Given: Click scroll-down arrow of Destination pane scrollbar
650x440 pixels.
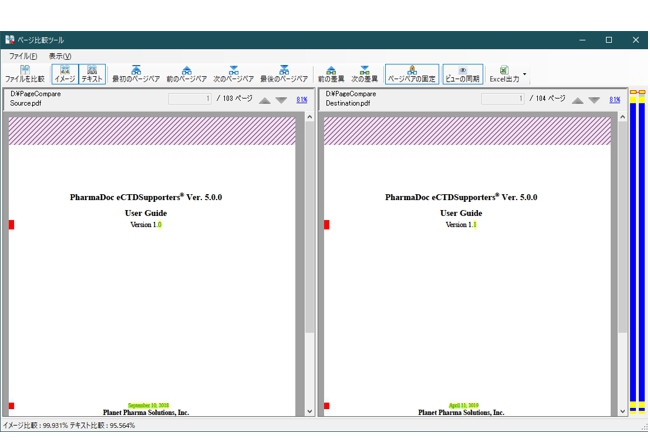Looking at the screenshot, I should (x=623, y=411).
